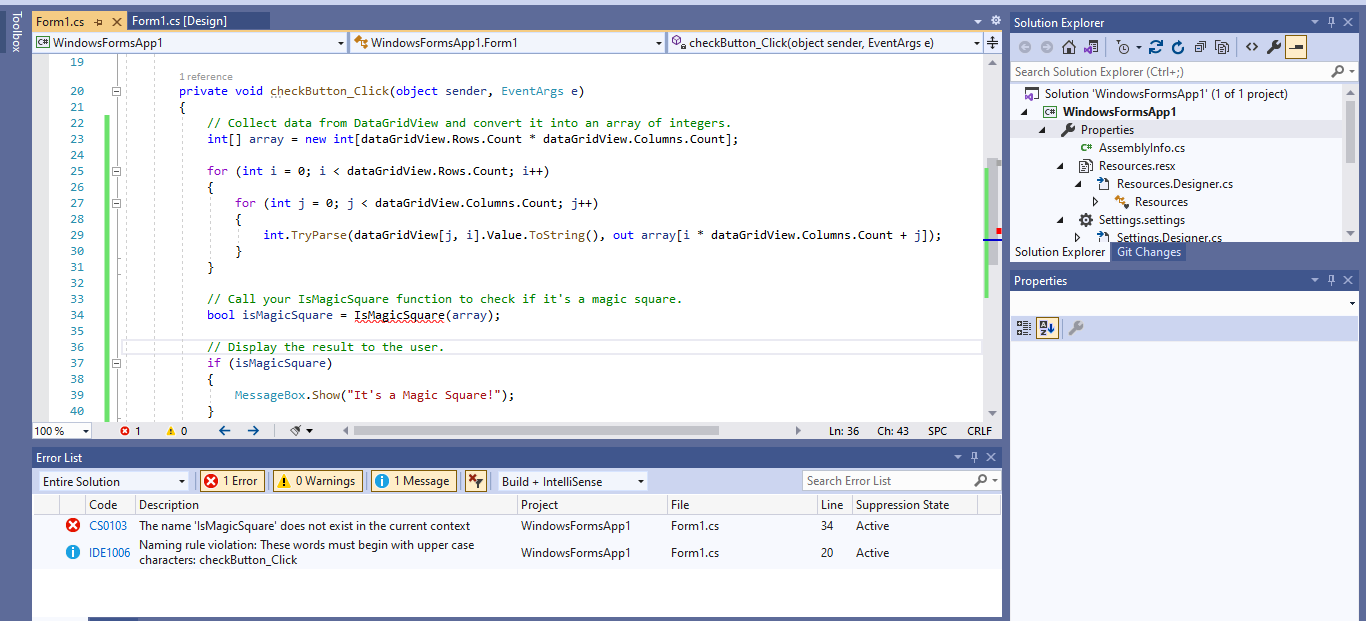Collapse if block at line 37

tap(116, 363)
